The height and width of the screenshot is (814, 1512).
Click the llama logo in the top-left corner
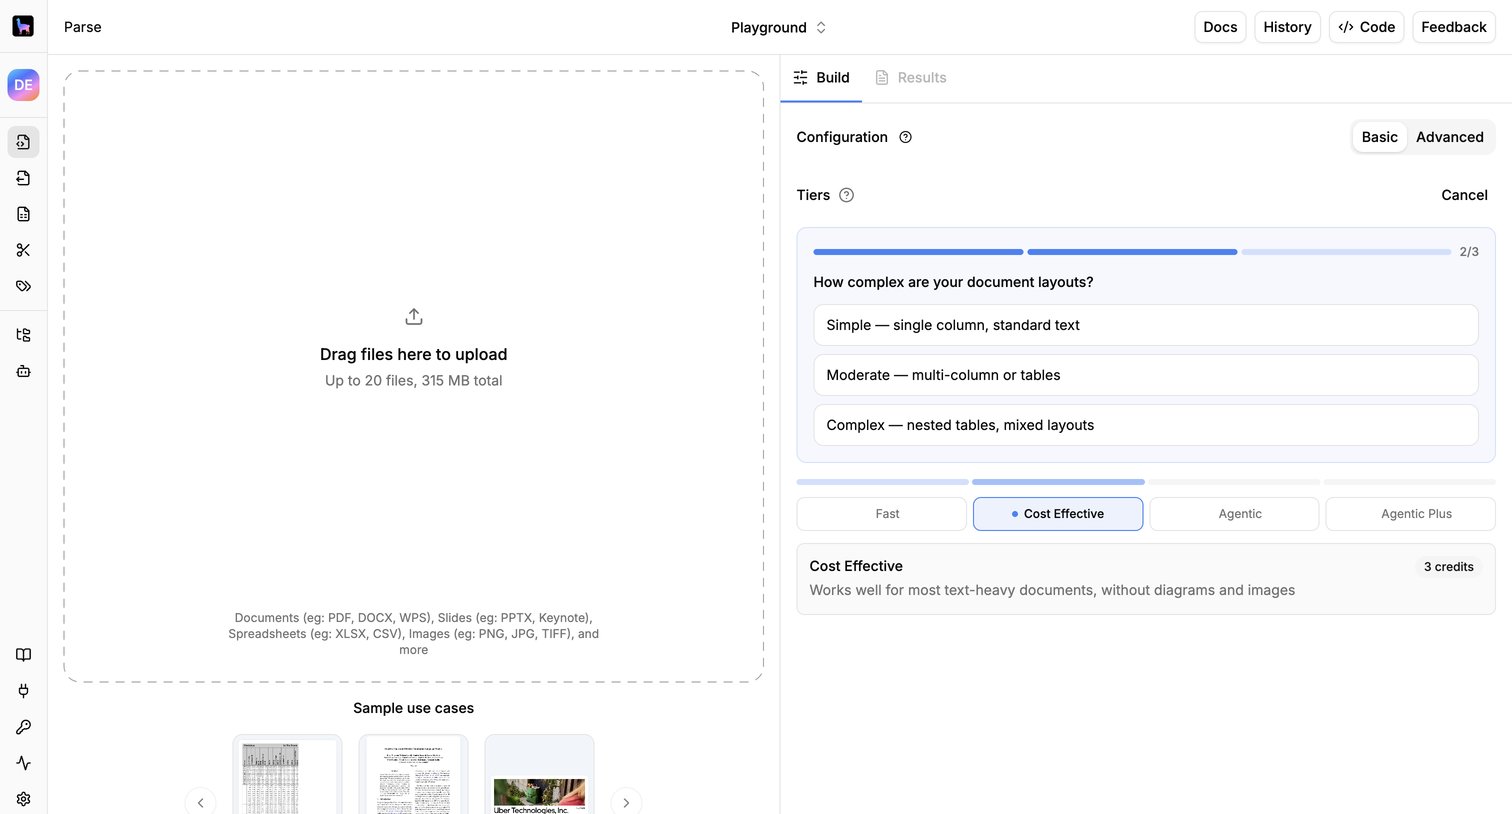(23, 26)
